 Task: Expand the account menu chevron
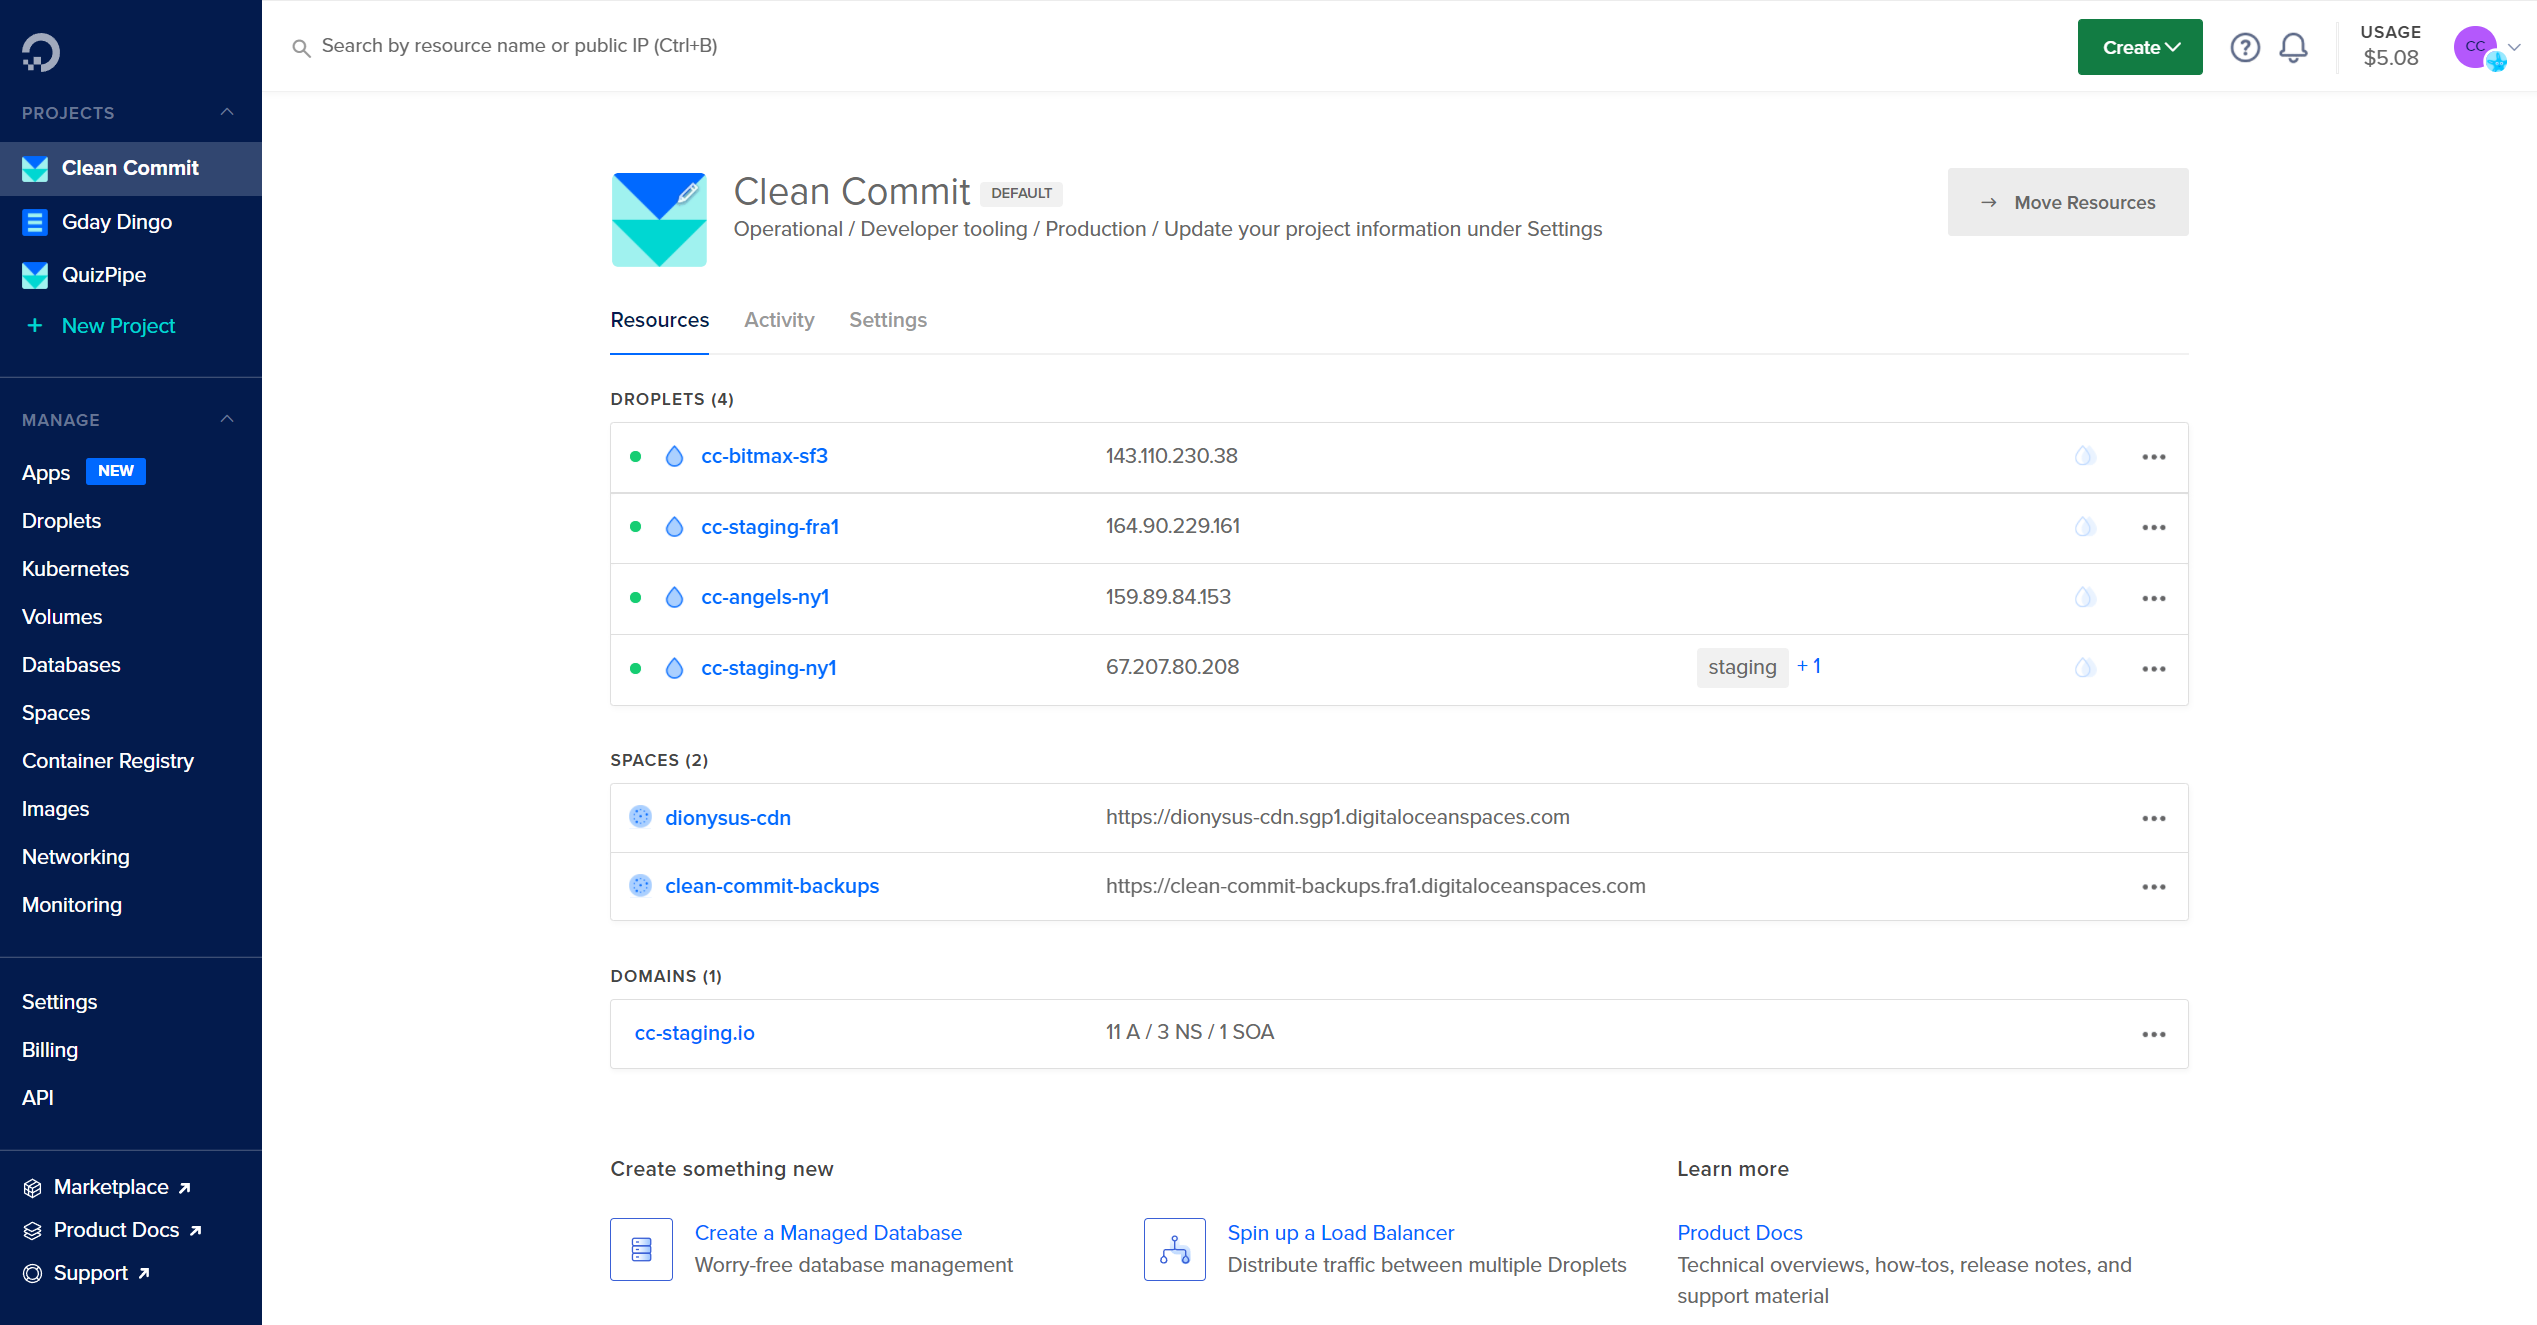(2514, 47)
